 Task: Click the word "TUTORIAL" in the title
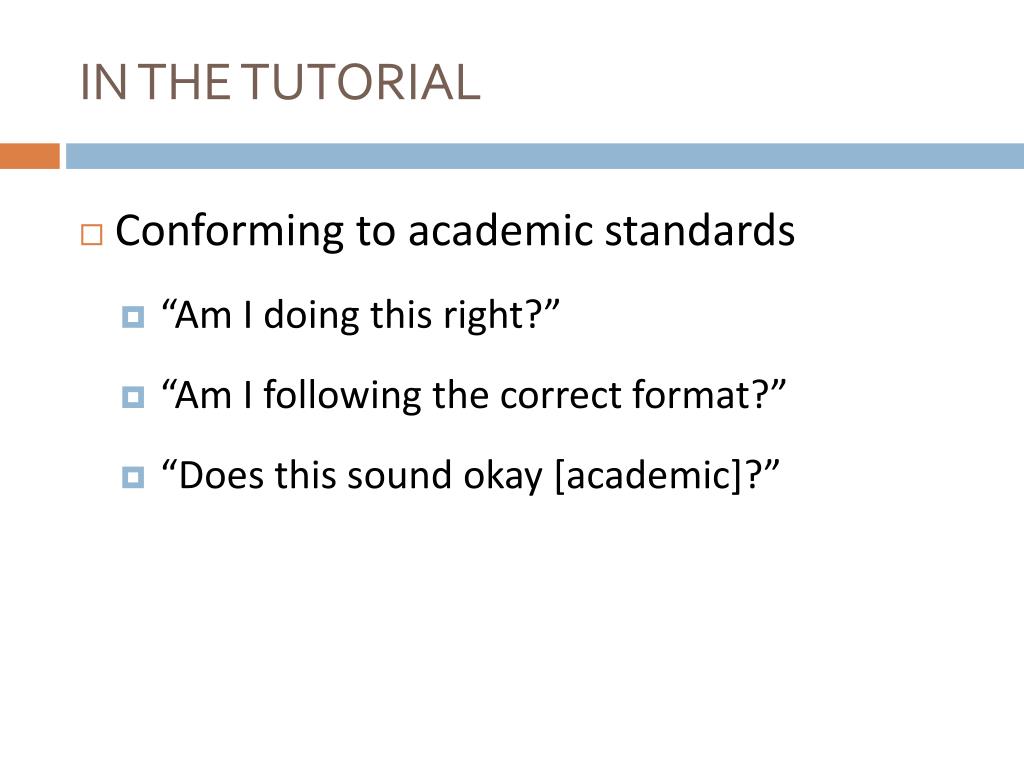coord(362,82)
